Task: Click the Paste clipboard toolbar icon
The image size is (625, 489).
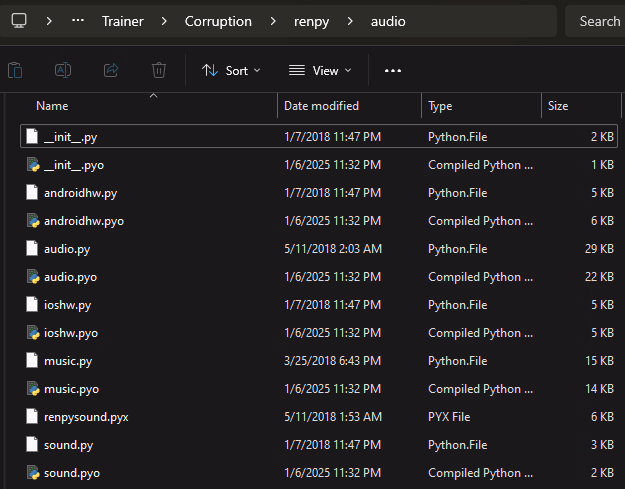Action: pyautogui.click(x=15, y=71)
